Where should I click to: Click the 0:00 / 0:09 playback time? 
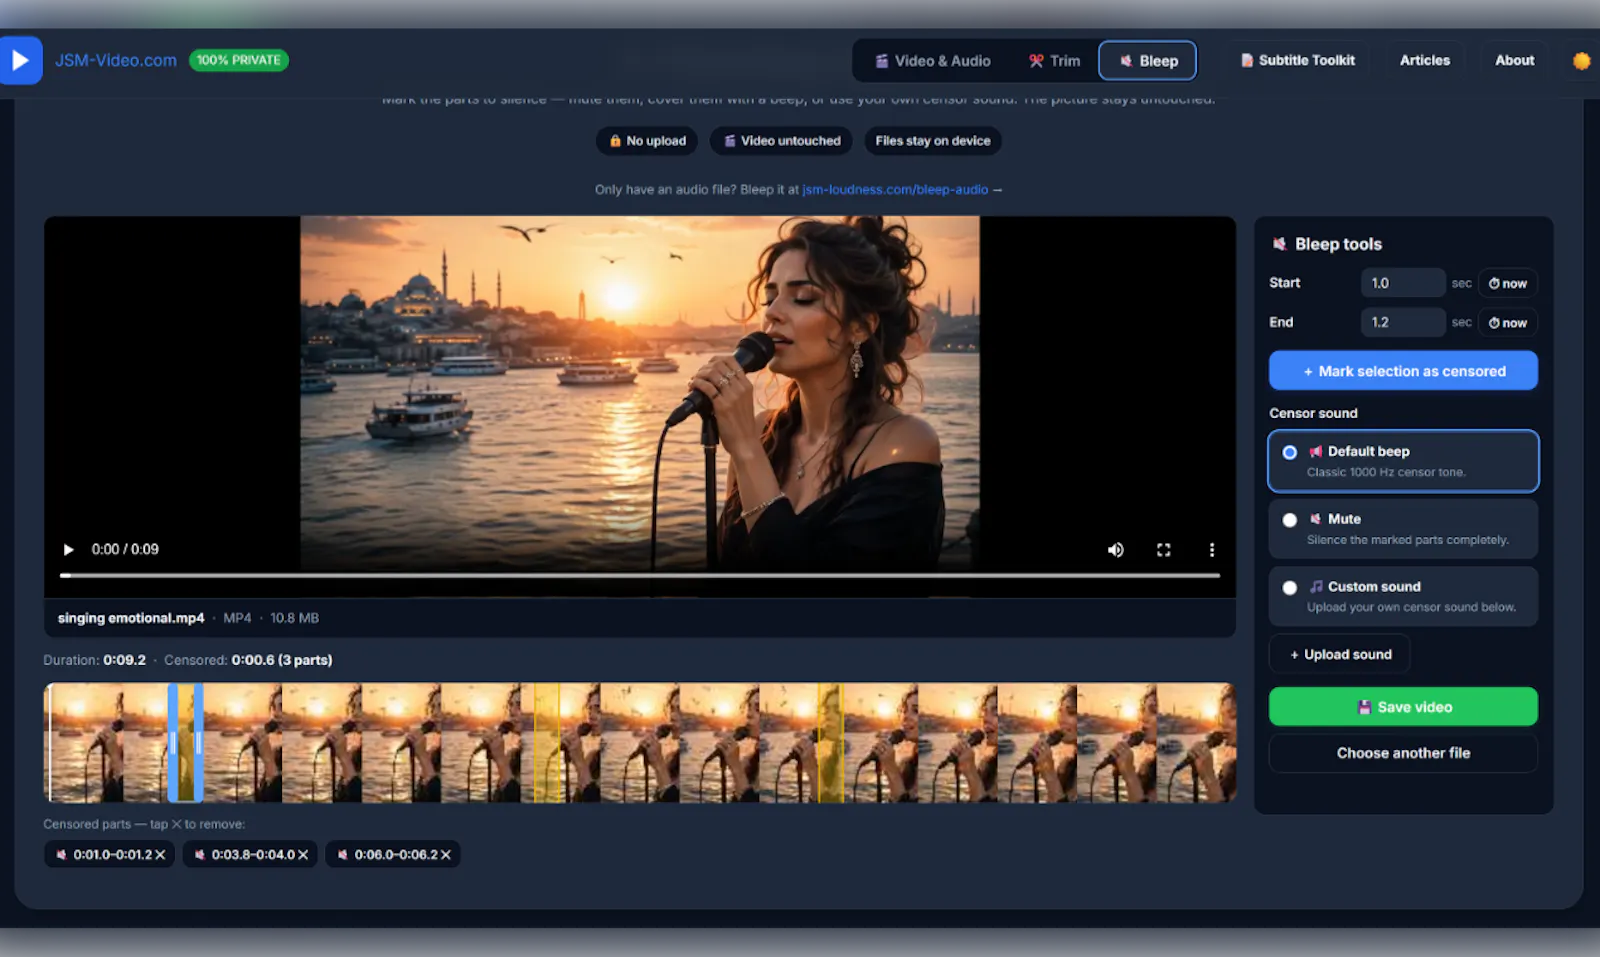click(x=125, y=549)
